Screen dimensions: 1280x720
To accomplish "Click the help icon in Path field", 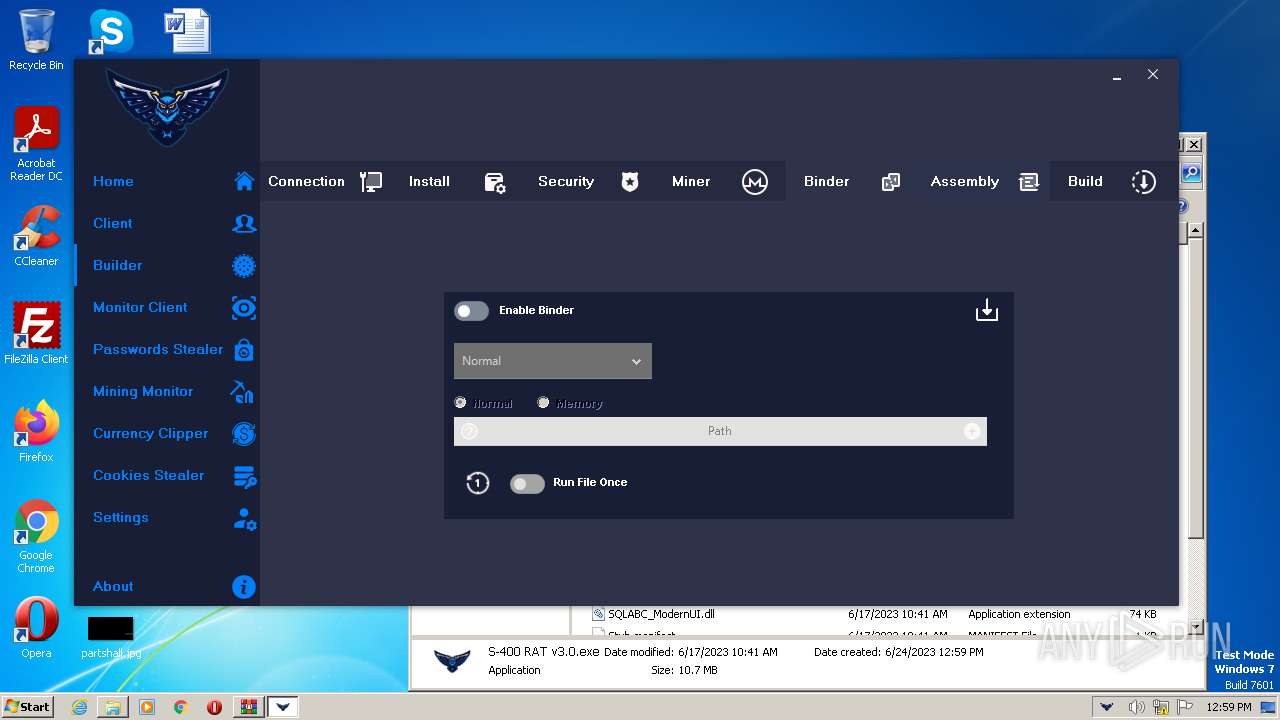I will pyautogui.click(x=469, y=431).
